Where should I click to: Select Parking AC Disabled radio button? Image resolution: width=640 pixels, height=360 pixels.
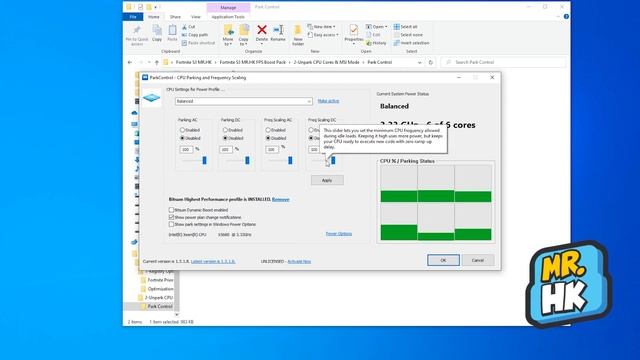(x=182, y=138)
